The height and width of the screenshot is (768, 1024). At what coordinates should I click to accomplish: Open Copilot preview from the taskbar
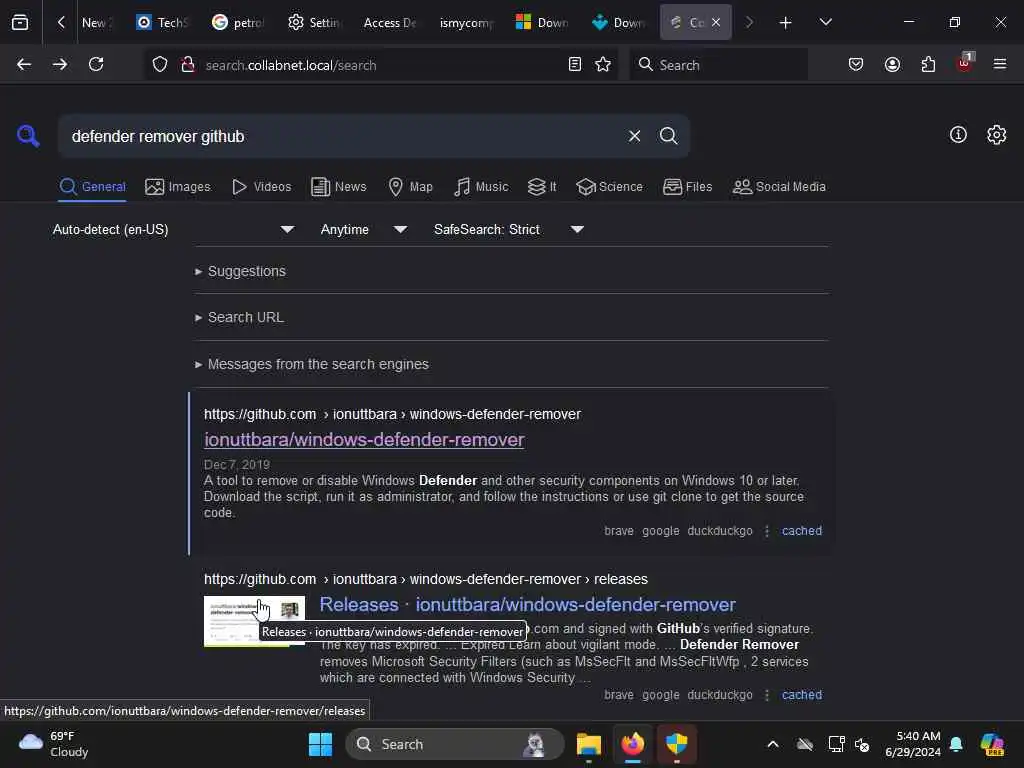point(992,744)
